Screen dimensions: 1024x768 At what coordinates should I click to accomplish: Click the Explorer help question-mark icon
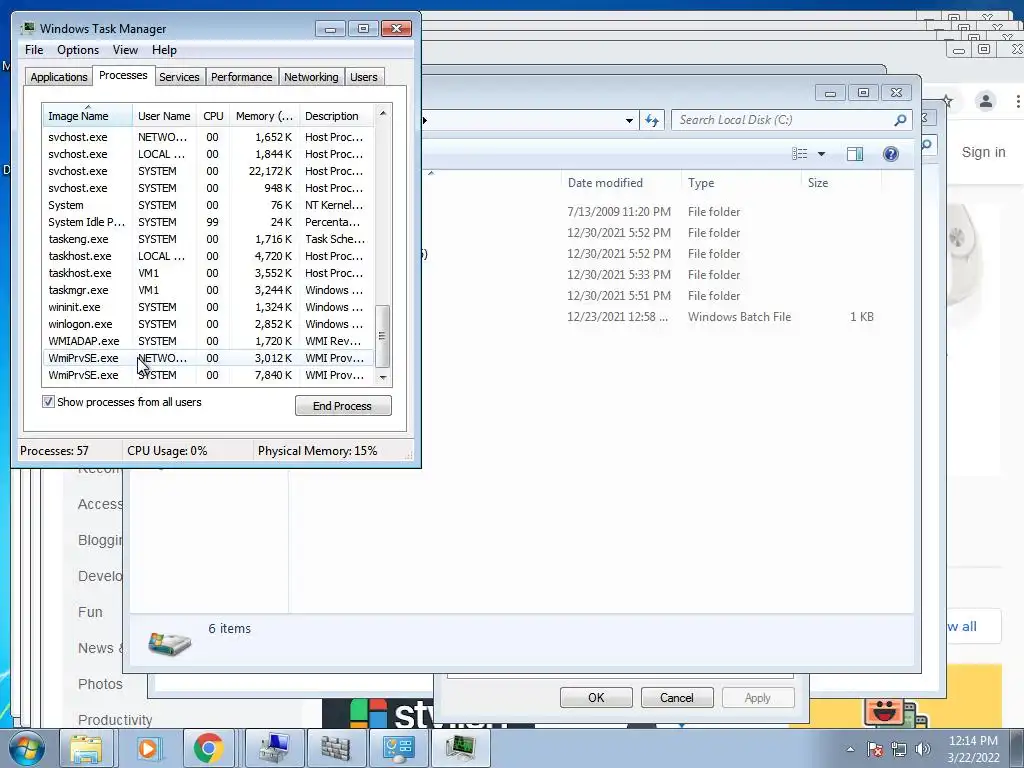(x=891, y=153)
